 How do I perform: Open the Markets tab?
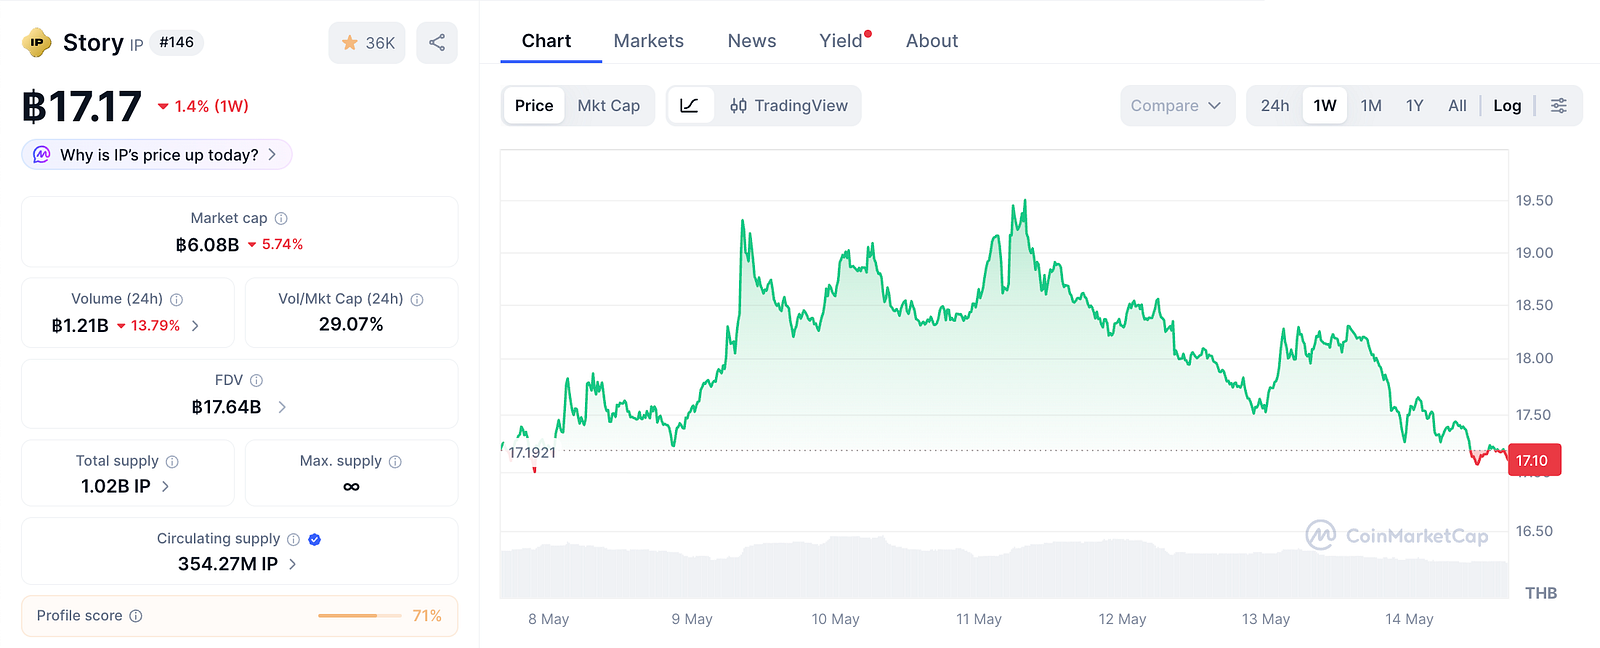pos(649,41)
